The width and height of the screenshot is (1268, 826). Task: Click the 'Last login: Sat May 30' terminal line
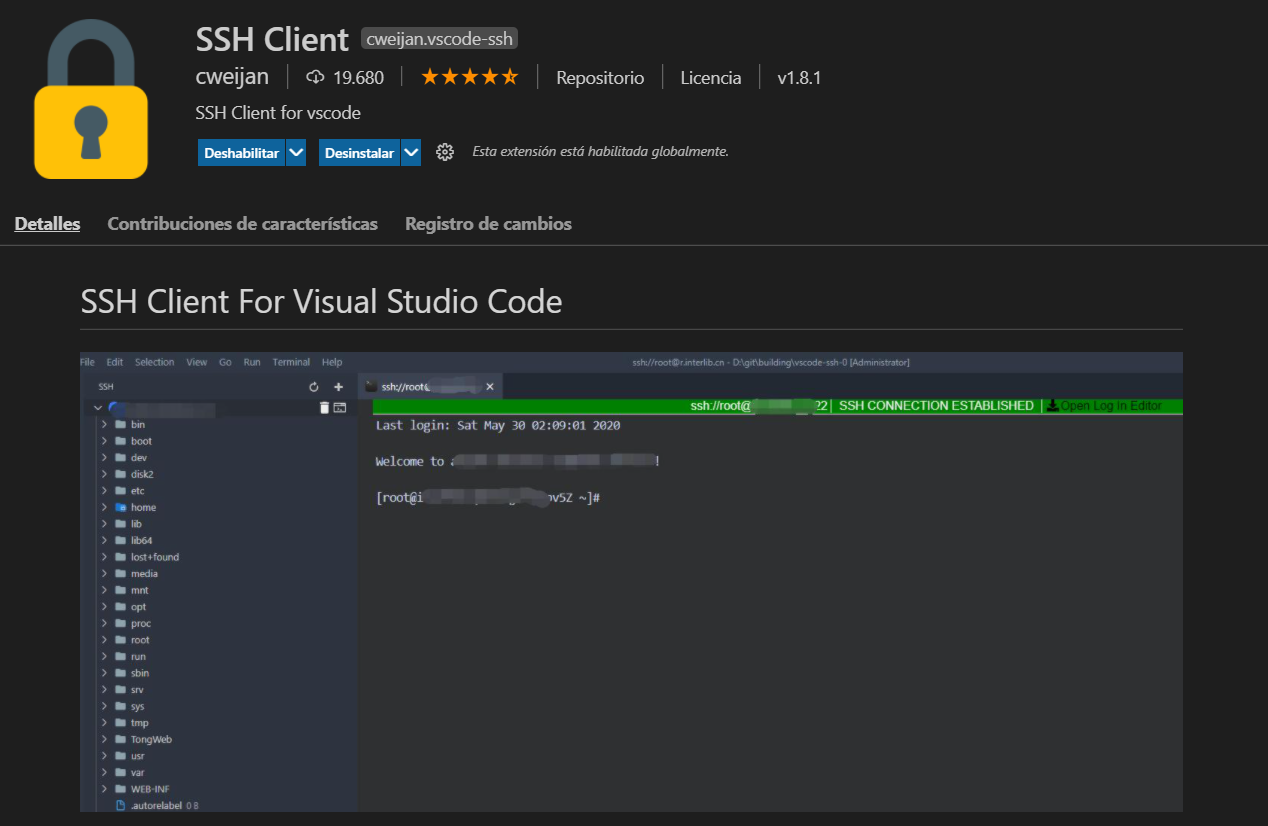click(498, 426)
